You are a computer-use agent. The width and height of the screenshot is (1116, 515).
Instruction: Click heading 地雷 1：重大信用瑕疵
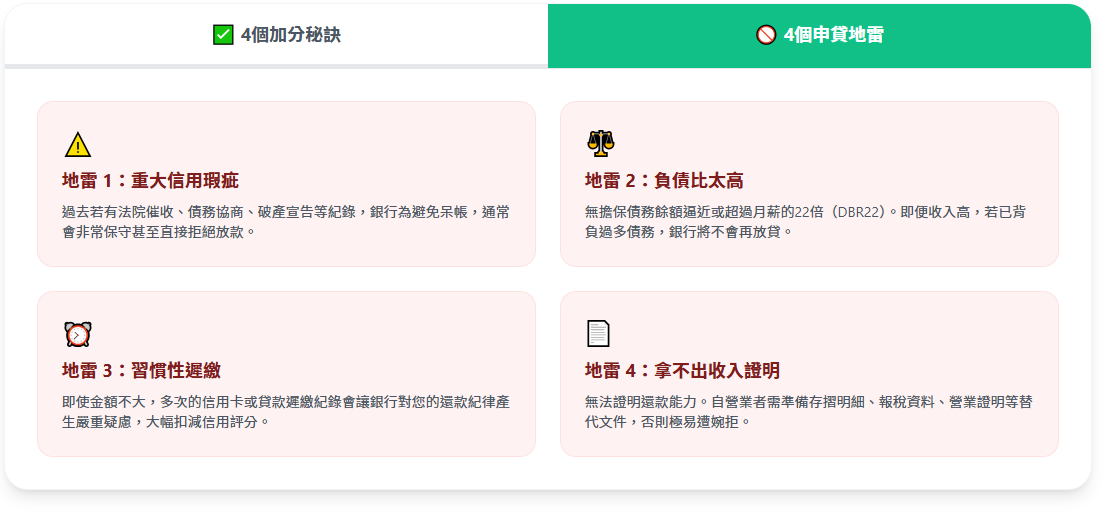coord(150,181)
